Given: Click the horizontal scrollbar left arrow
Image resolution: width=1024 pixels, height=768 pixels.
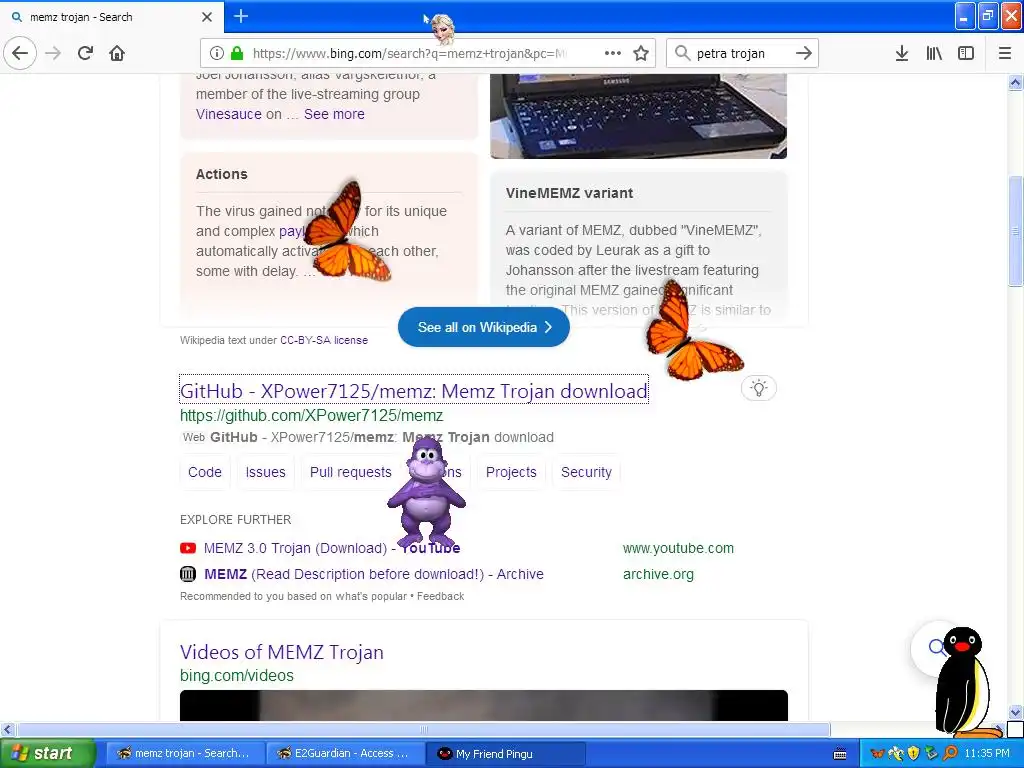Looking at the screenshot, I should coord(8,729).
